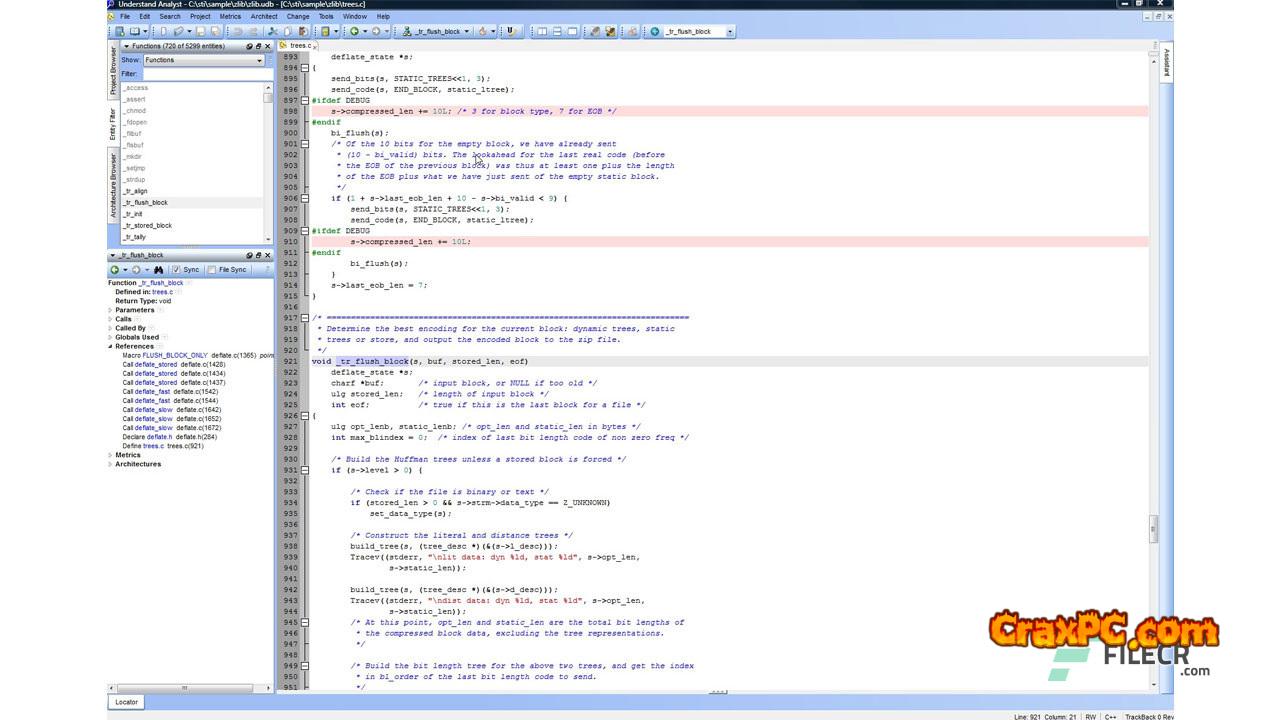
Task: Click the split window layout icon
Action: [x=557, y=32]
